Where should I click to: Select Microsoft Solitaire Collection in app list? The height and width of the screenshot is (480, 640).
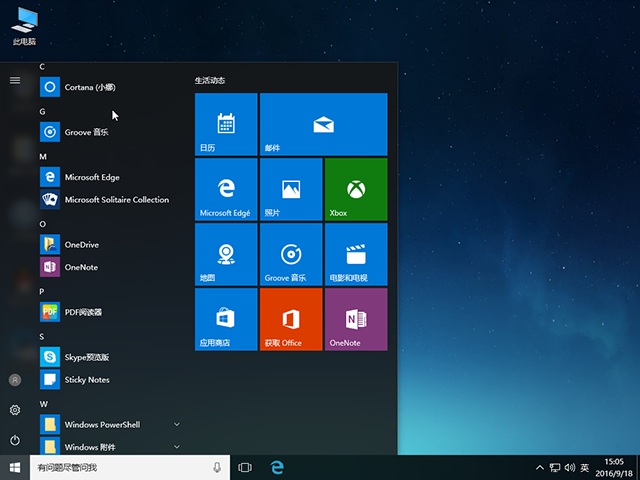point(116,200)
